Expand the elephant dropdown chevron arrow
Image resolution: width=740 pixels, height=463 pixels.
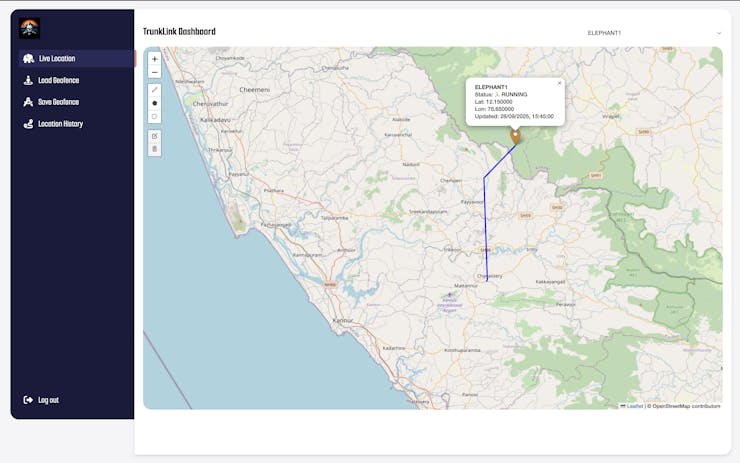[x=719, y=33]
